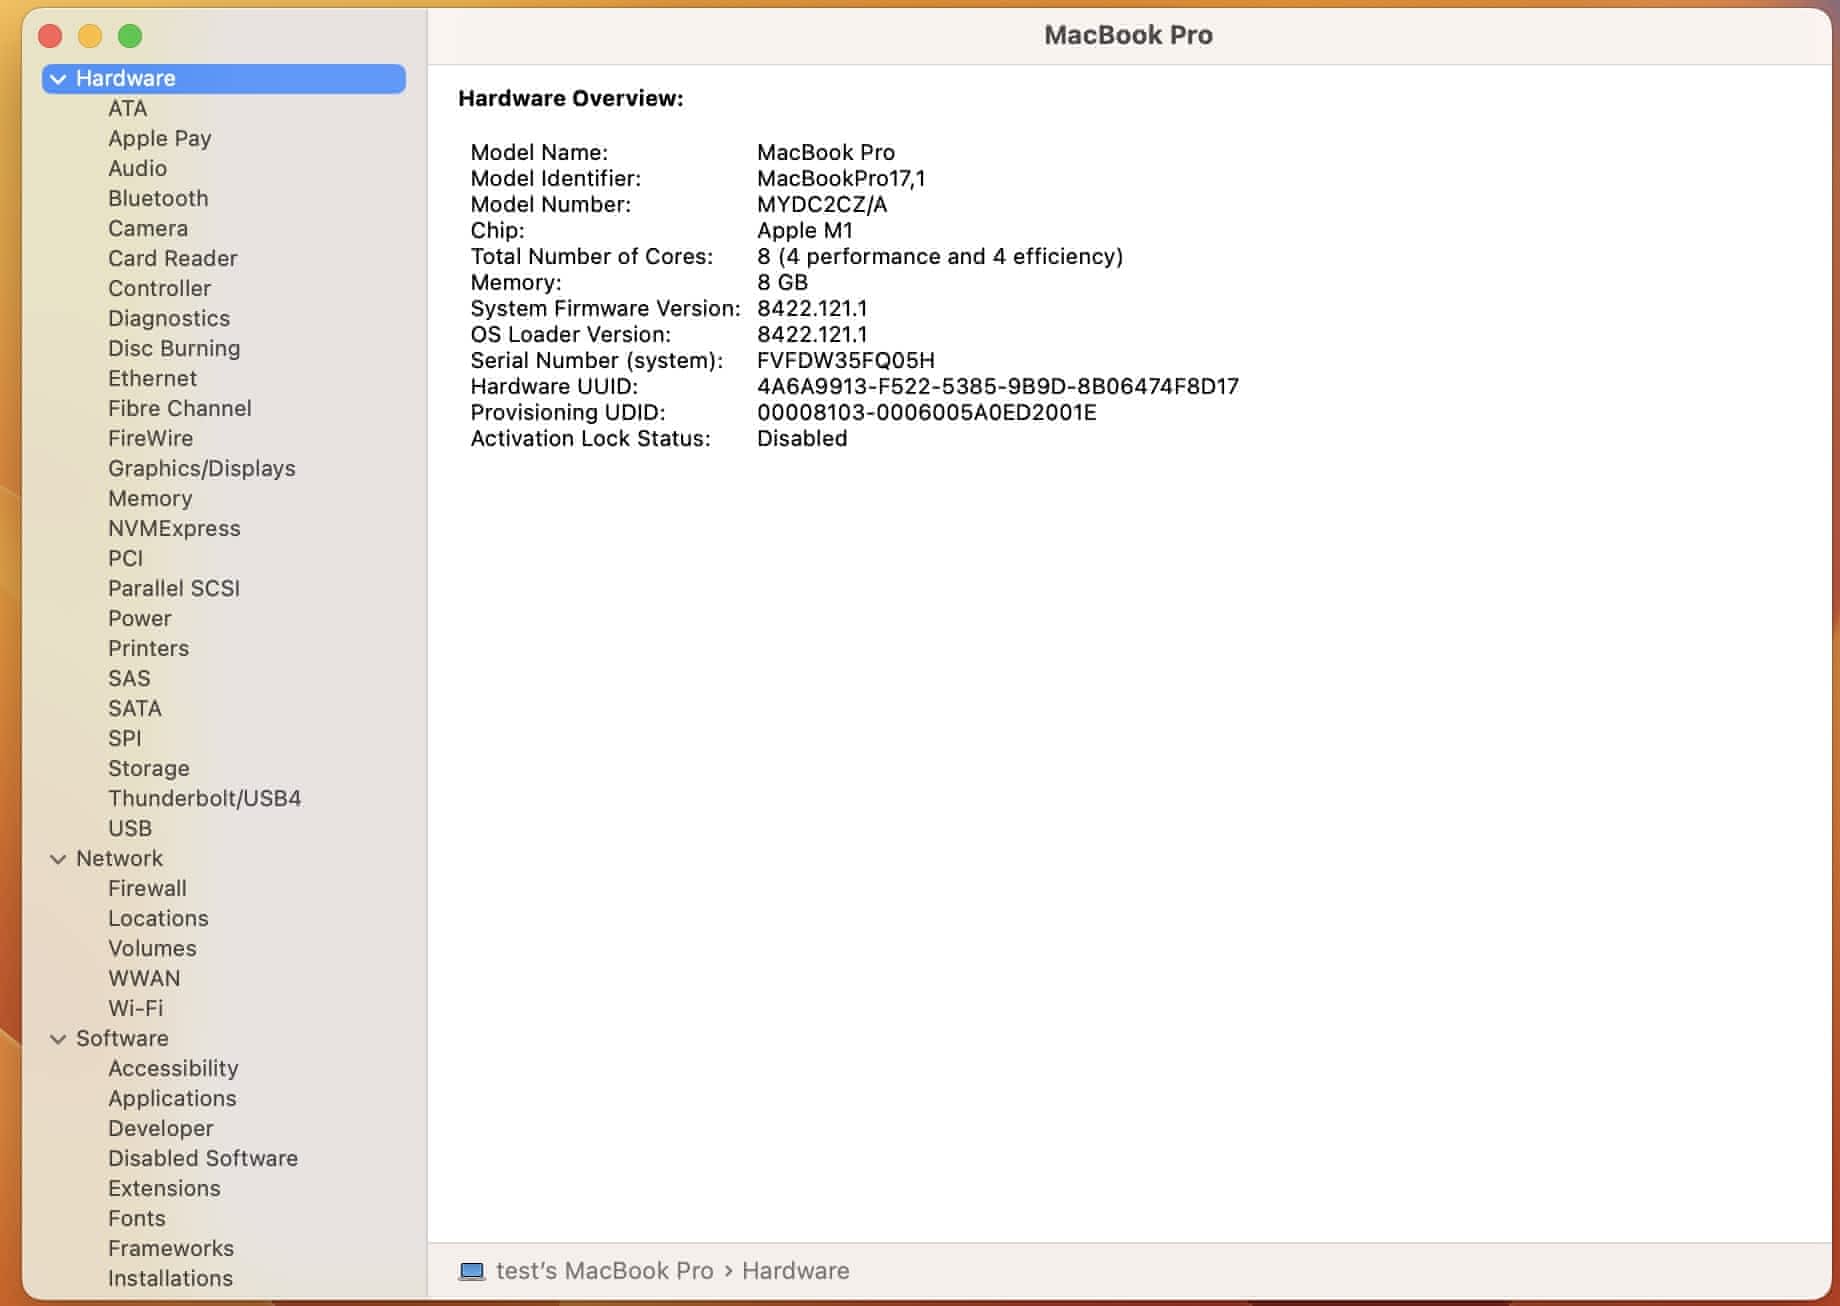Select the Hardware category in the sidebar
Screen dimensions: 1840x1306
[224, 79]
